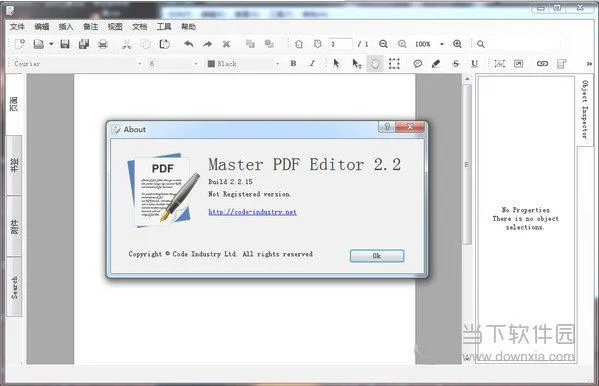Screen dimensions: 599x386
Task: Open the 视图 menu
Action: (x=115, y=26)
